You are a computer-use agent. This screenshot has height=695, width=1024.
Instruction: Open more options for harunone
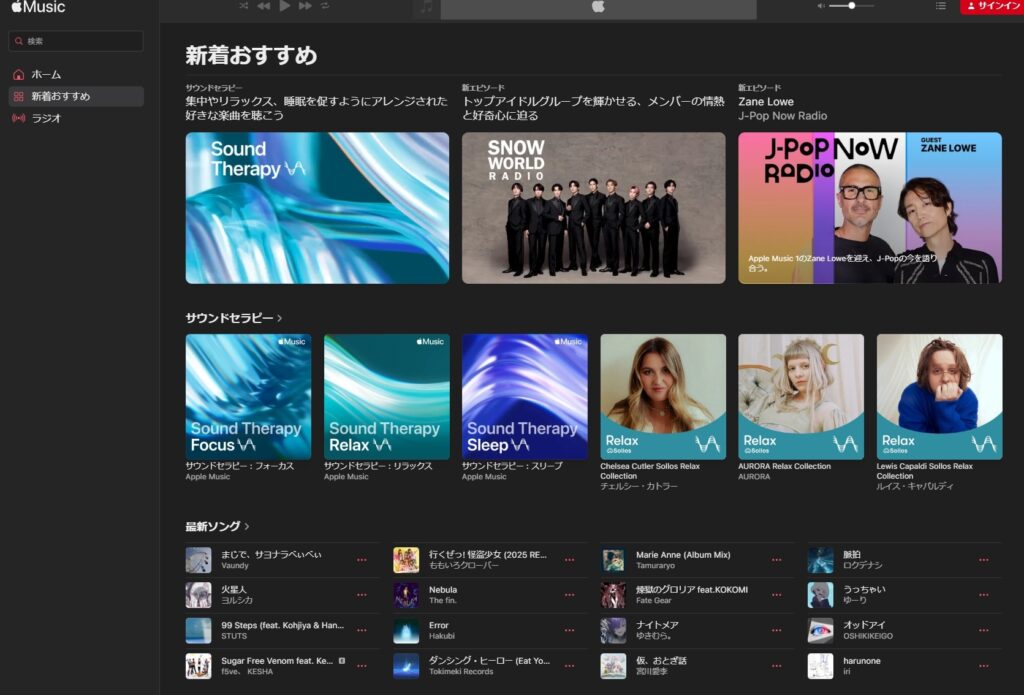(x=984, y=666)
